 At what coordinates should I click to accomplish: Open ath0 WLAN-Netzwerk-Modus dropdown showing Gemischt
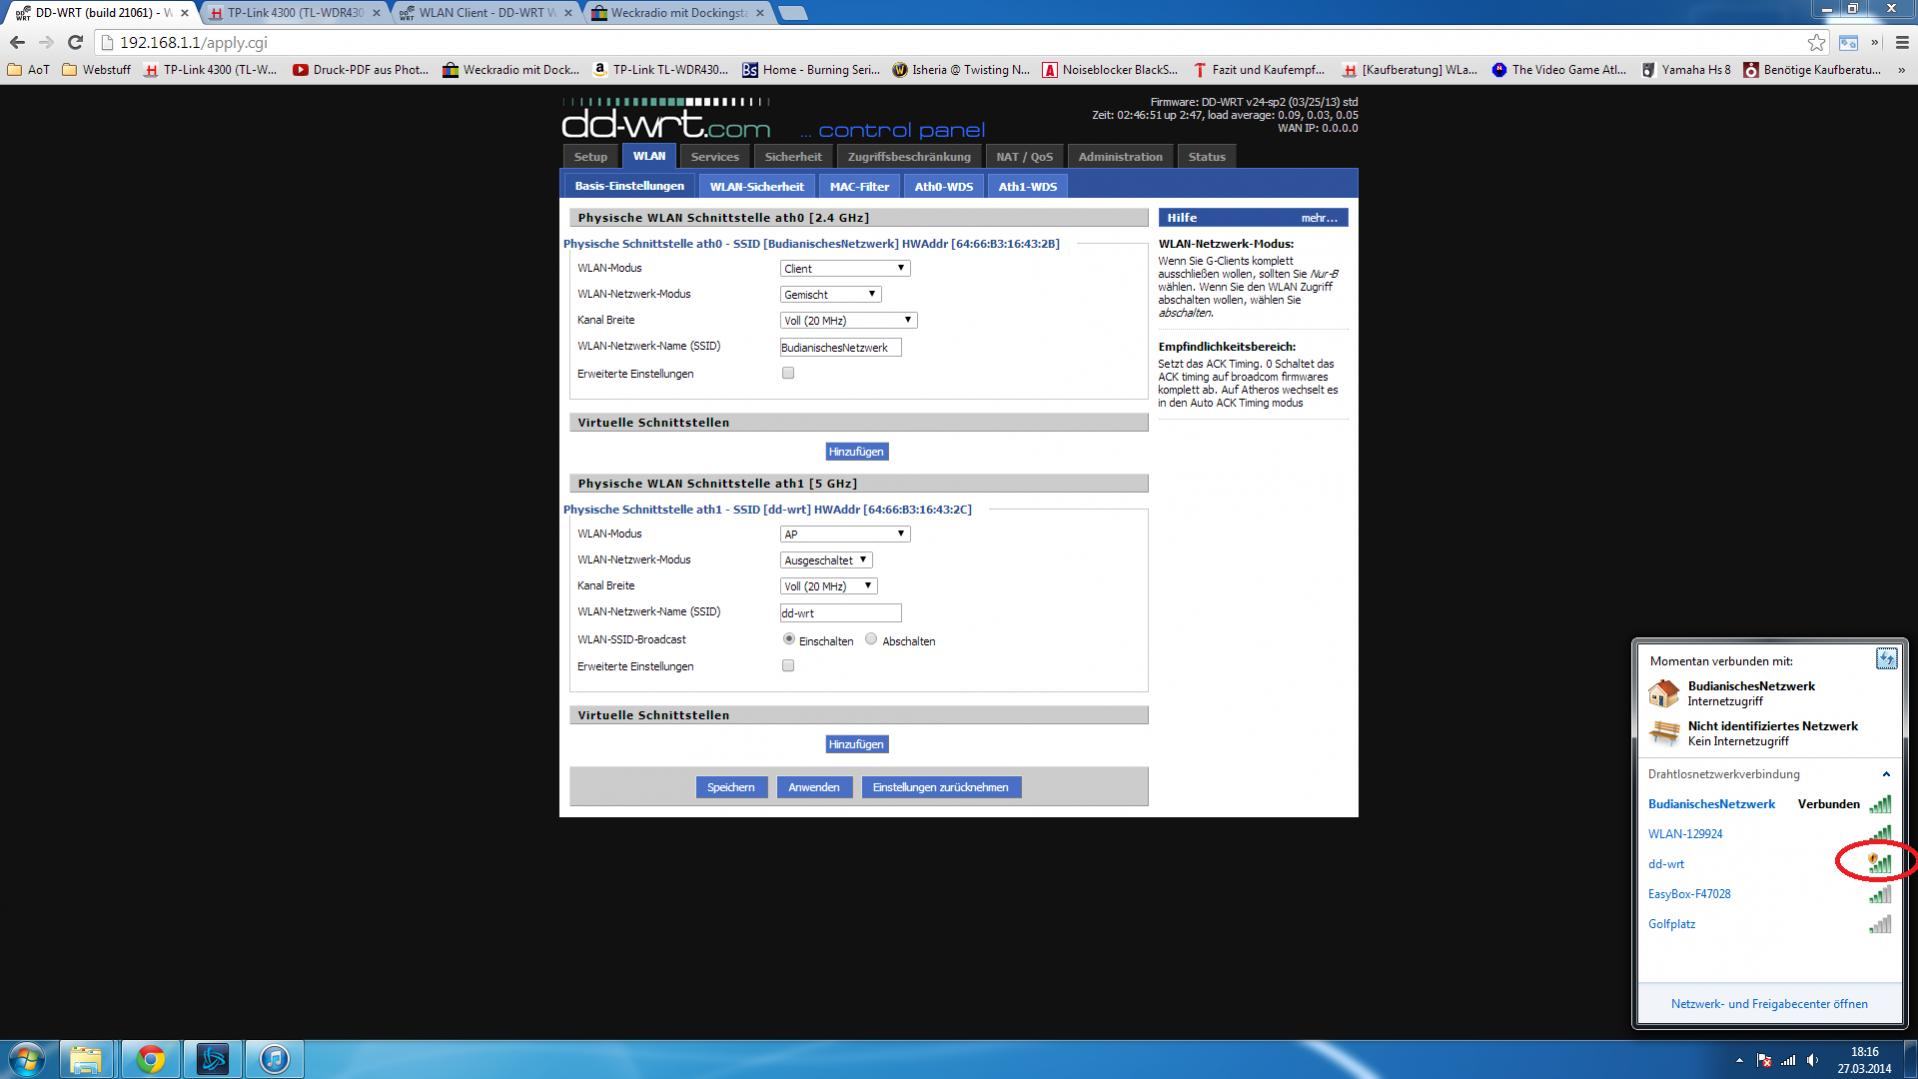point(830,294)
